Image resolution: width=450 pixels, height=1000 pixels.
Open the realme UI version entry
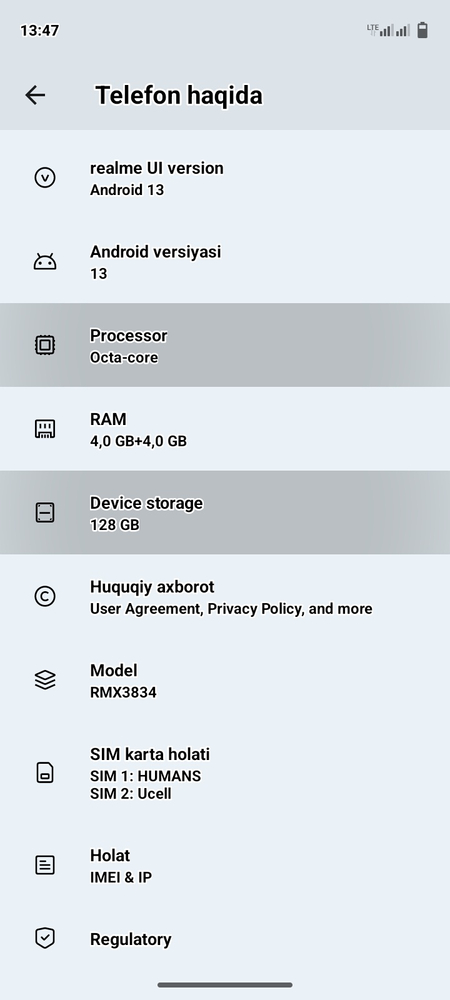click(x=225, y=178)
